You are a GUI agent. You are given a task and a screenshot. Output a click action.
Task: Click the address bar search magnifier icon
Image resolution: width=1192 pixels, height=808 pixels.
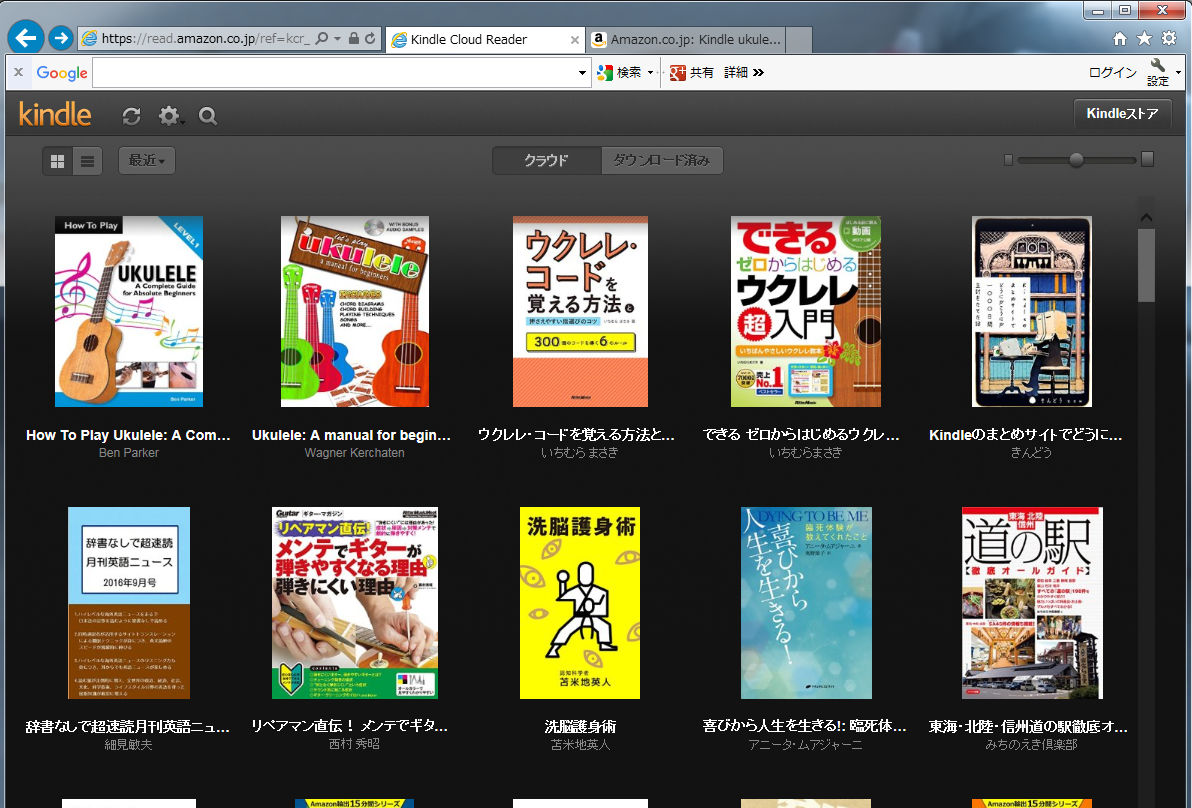pos(322,38)
